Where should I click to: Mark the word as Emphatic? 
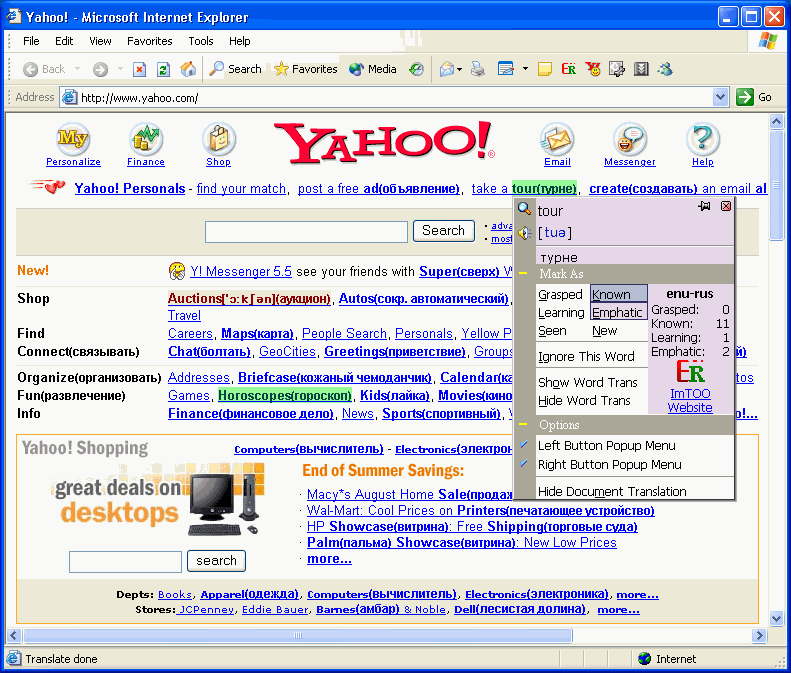click(x=618, y=313)
